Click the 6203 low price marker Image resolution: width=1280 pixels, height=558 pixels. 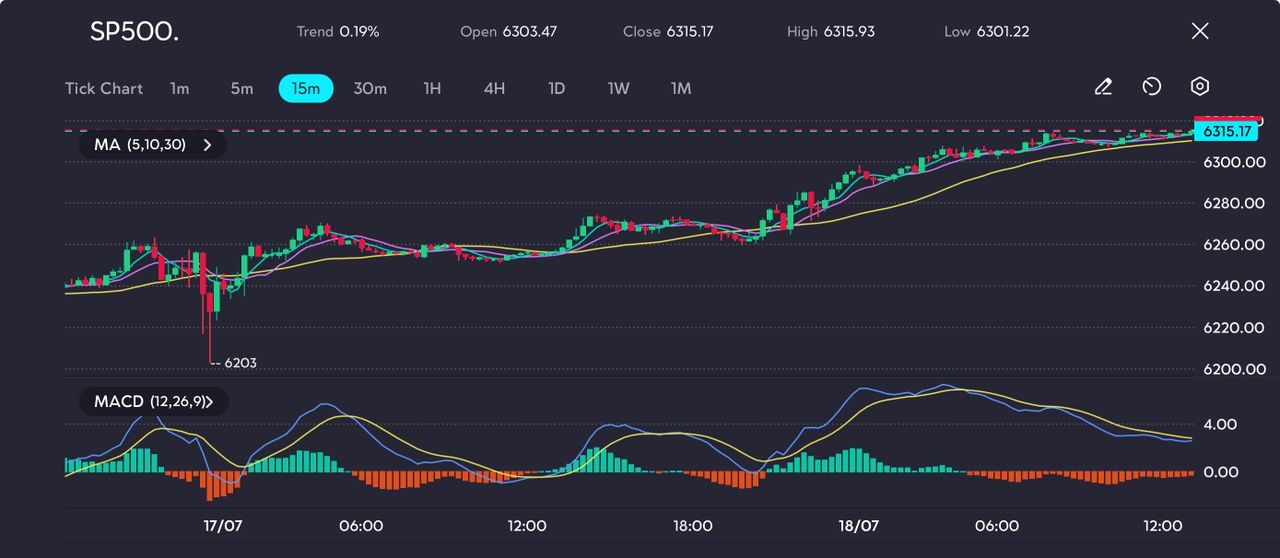240,363
